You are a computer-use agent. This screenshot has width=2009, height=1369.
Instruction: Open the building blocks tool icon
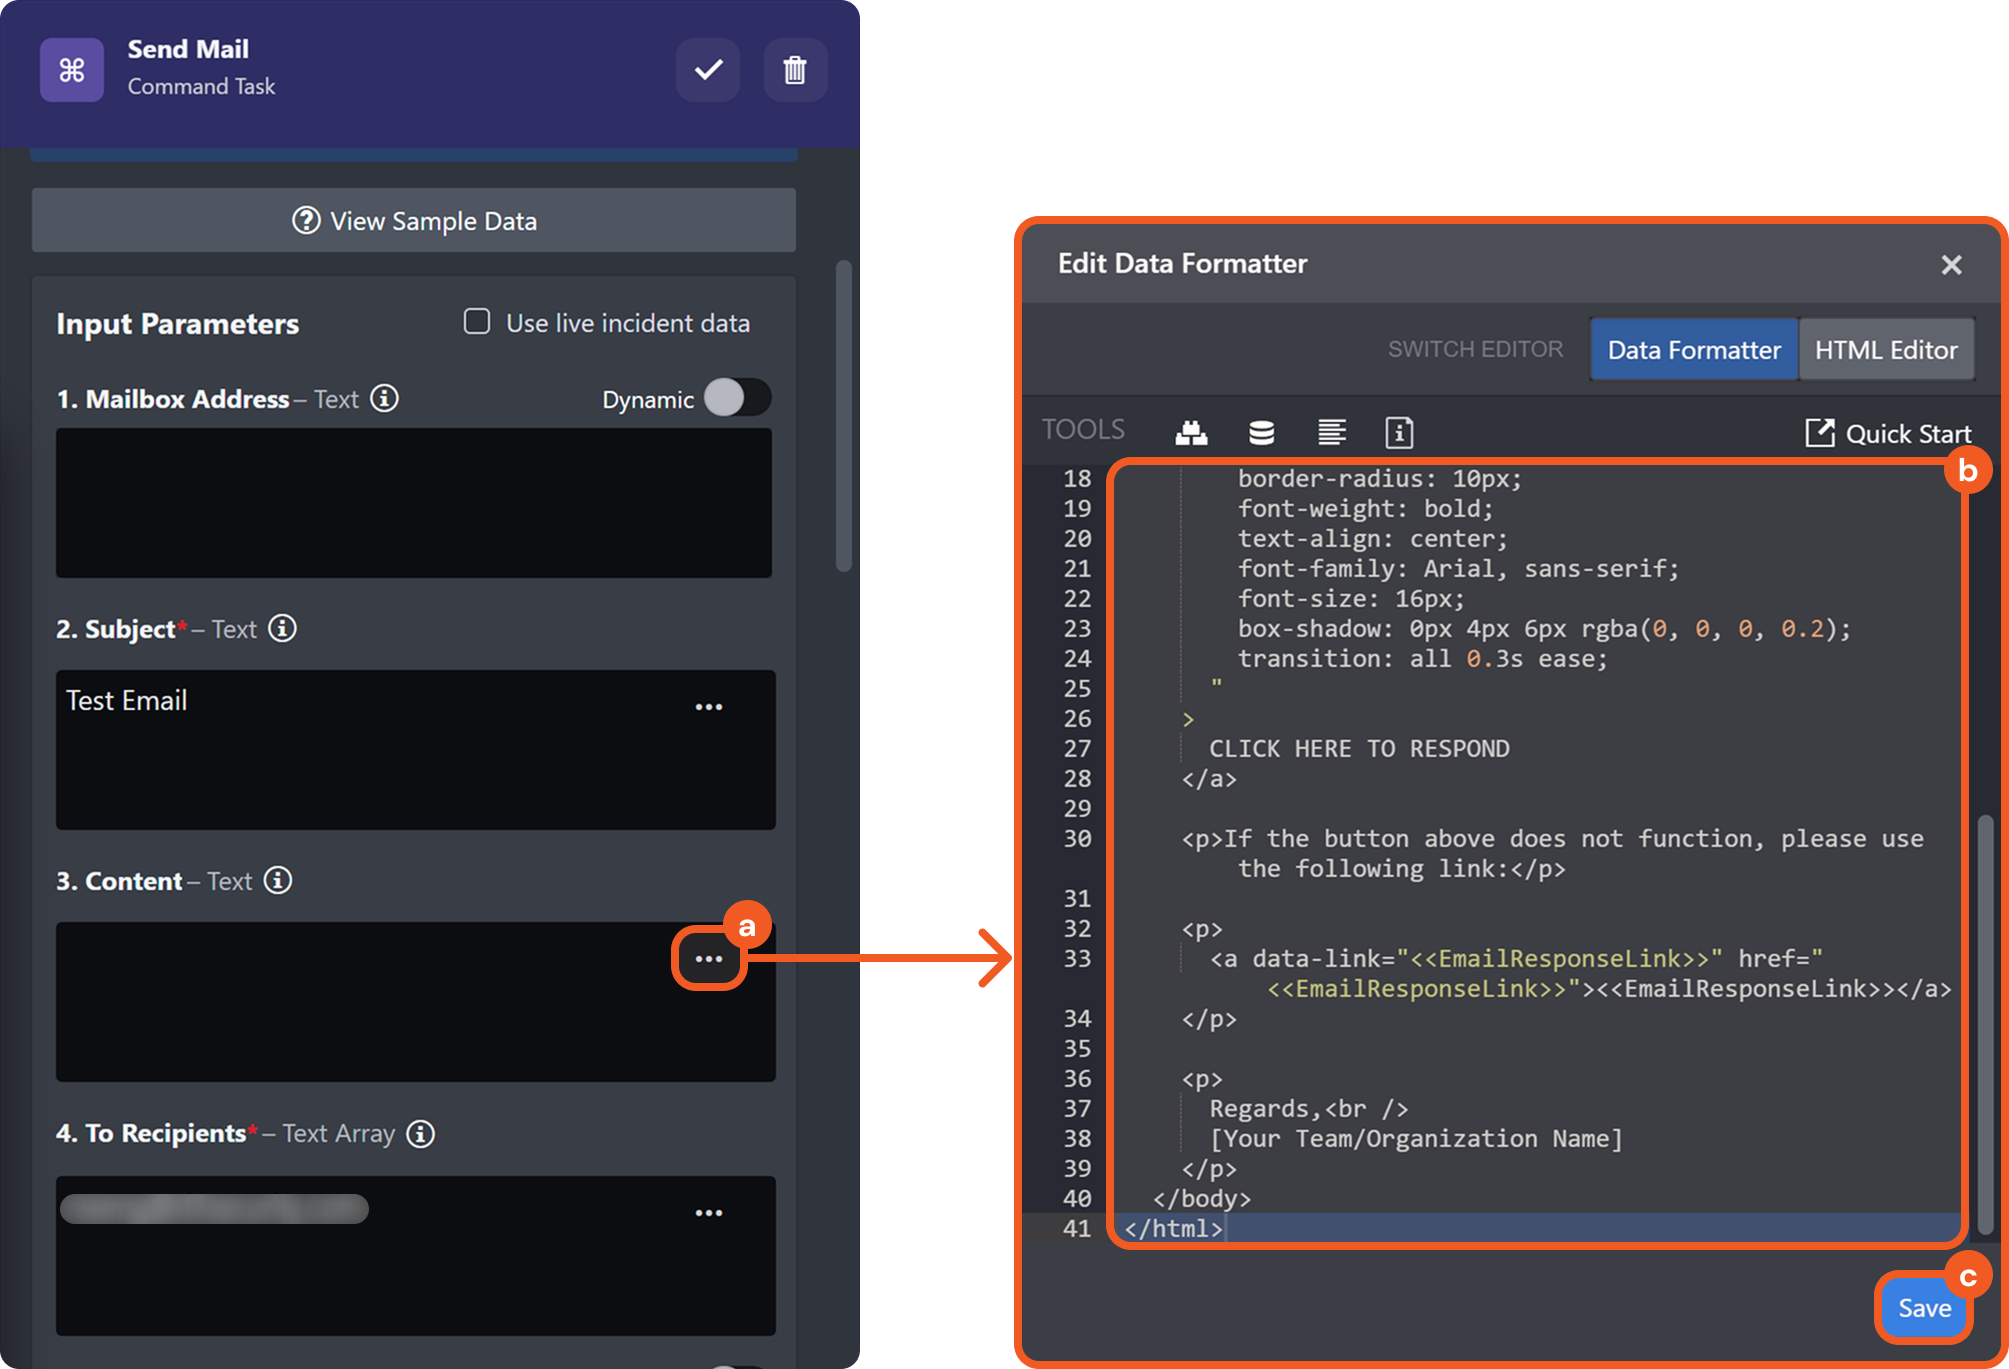1191,433
